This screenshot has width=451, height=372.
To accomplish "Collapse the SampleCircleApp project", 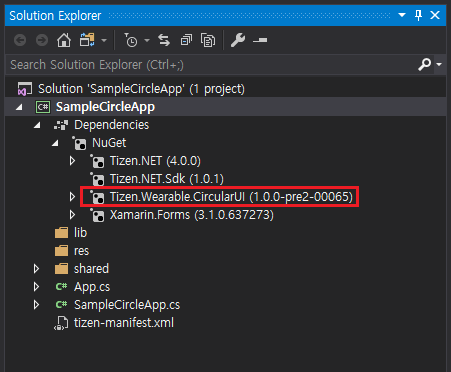I will pos(19,107).
